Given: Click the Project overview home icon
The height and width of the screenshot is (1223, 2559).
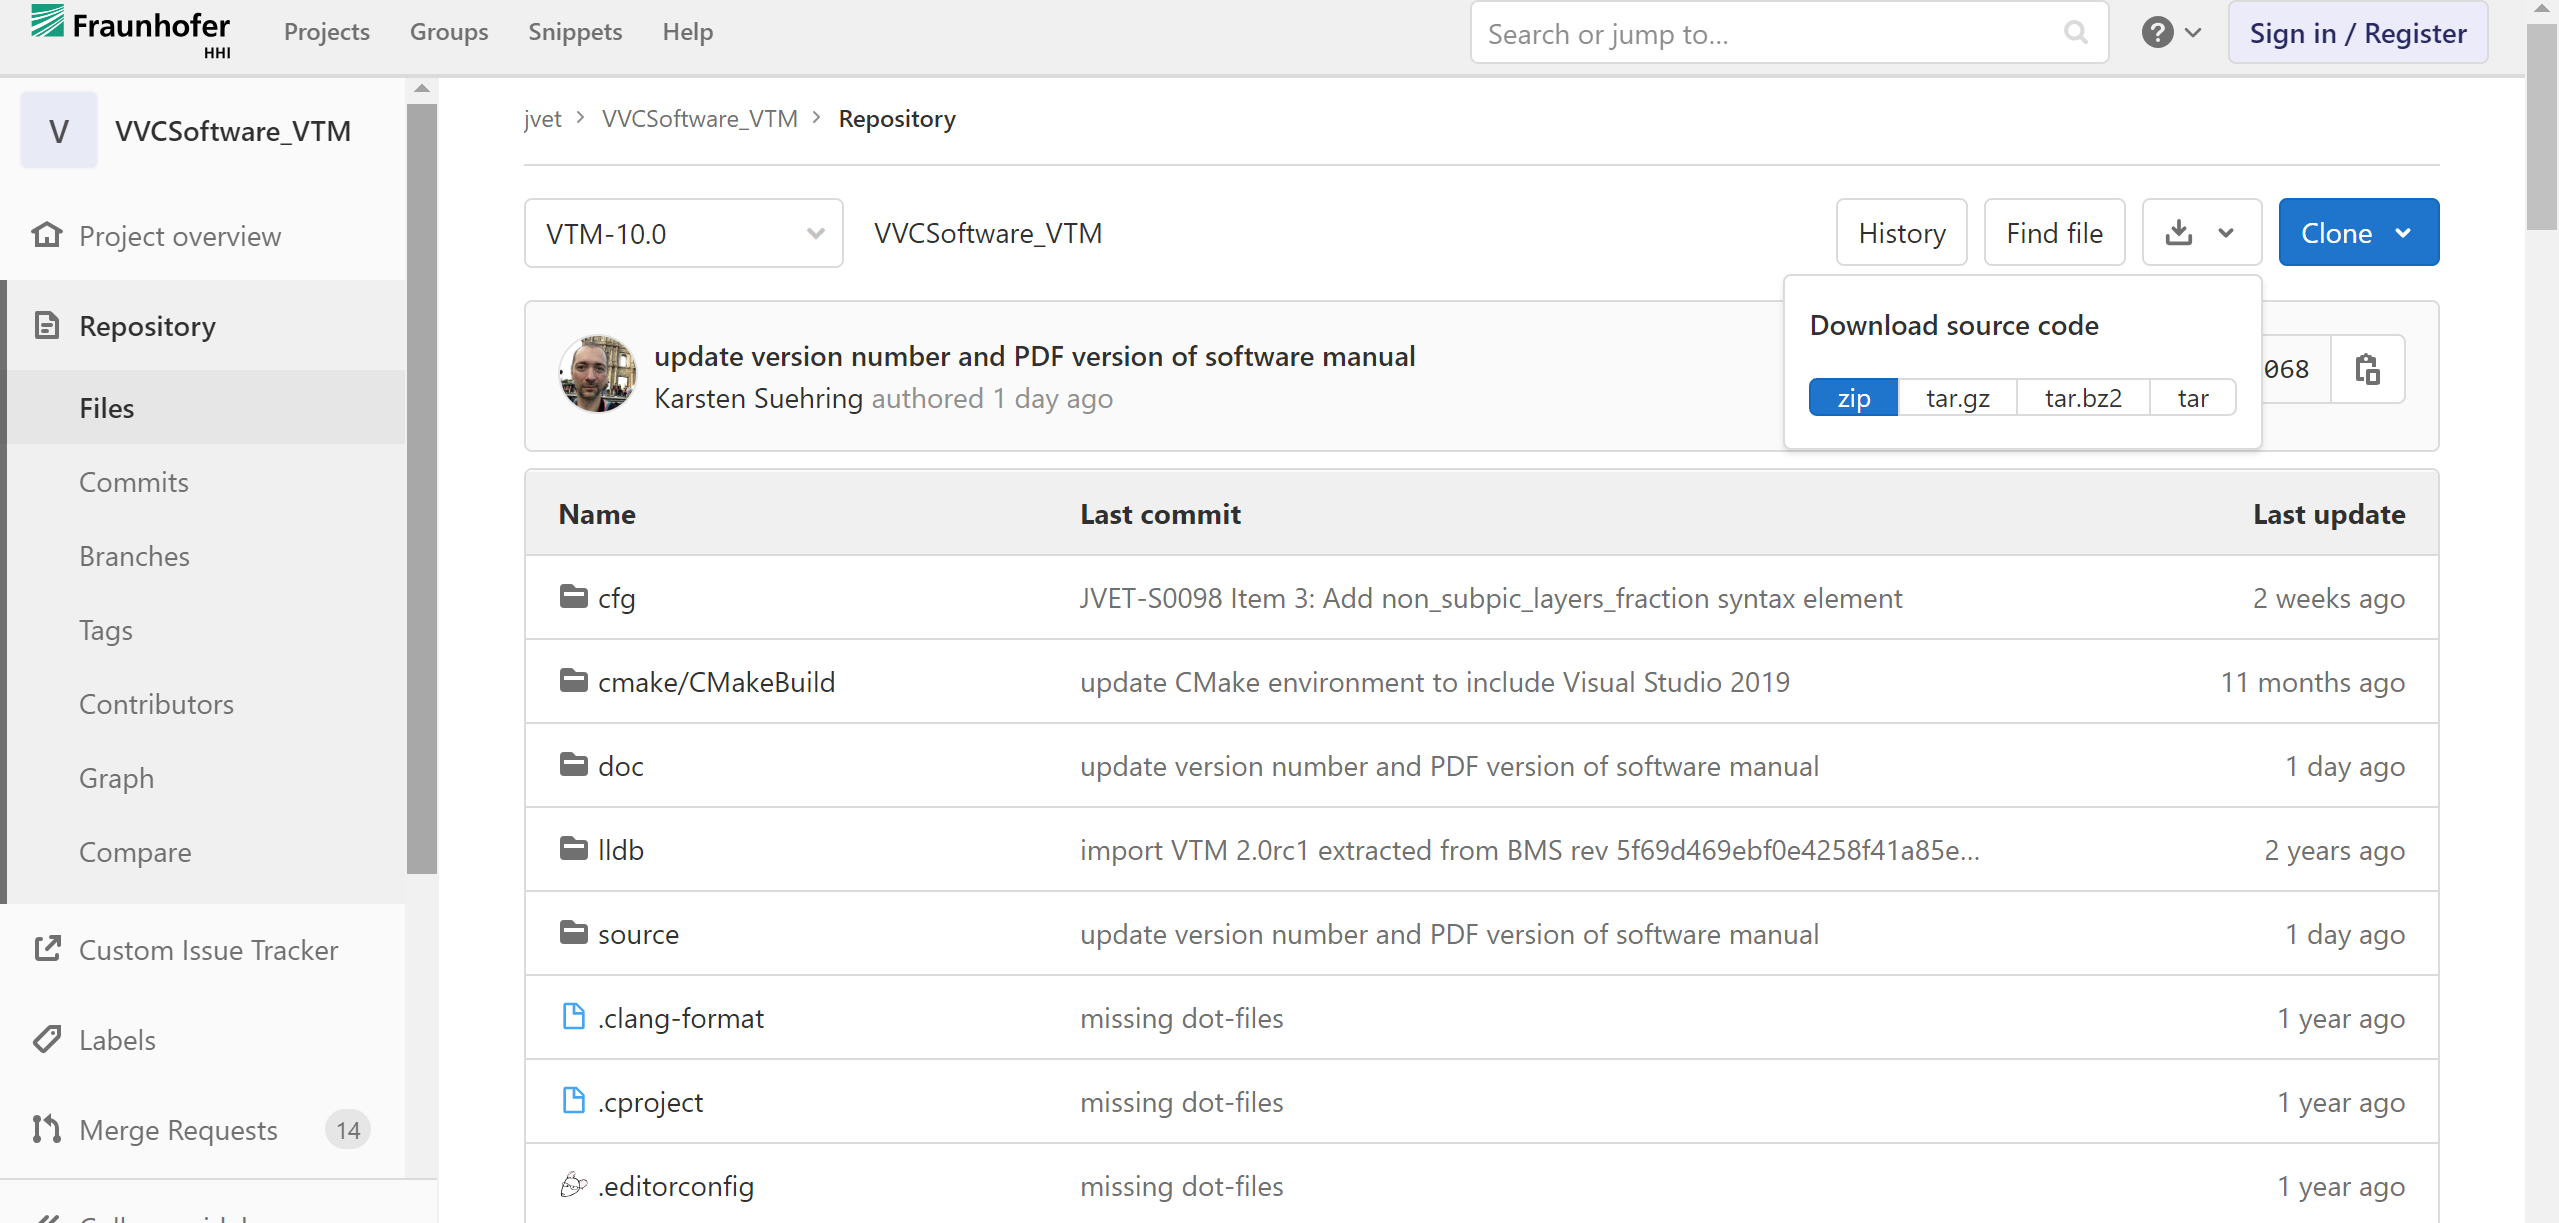Looking at the screenshot, I should point(46,236).
